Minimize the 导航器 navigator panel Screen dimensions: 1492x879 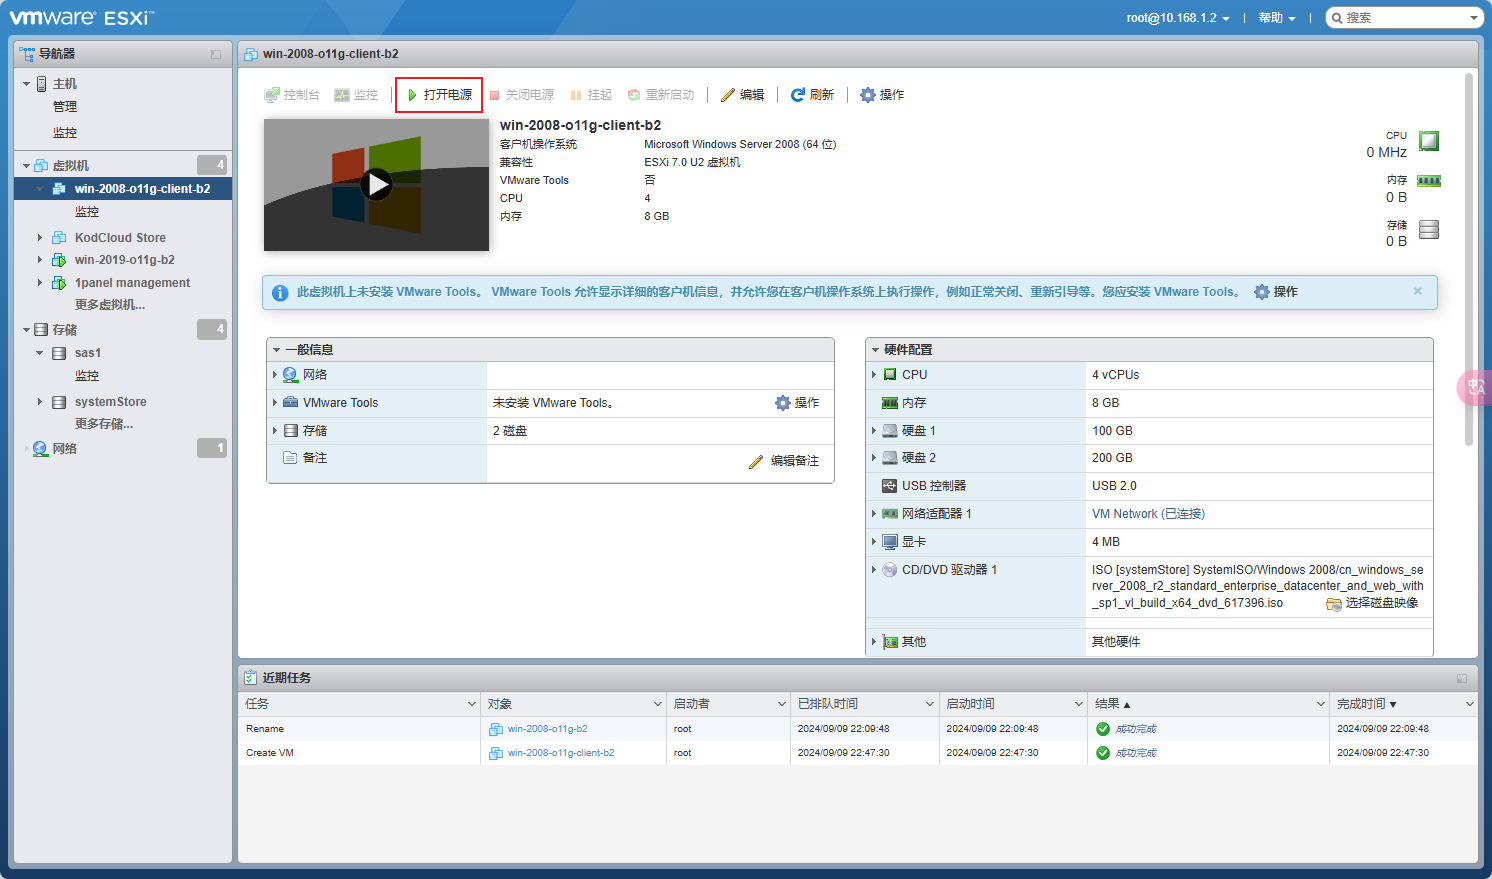(216, 54)
